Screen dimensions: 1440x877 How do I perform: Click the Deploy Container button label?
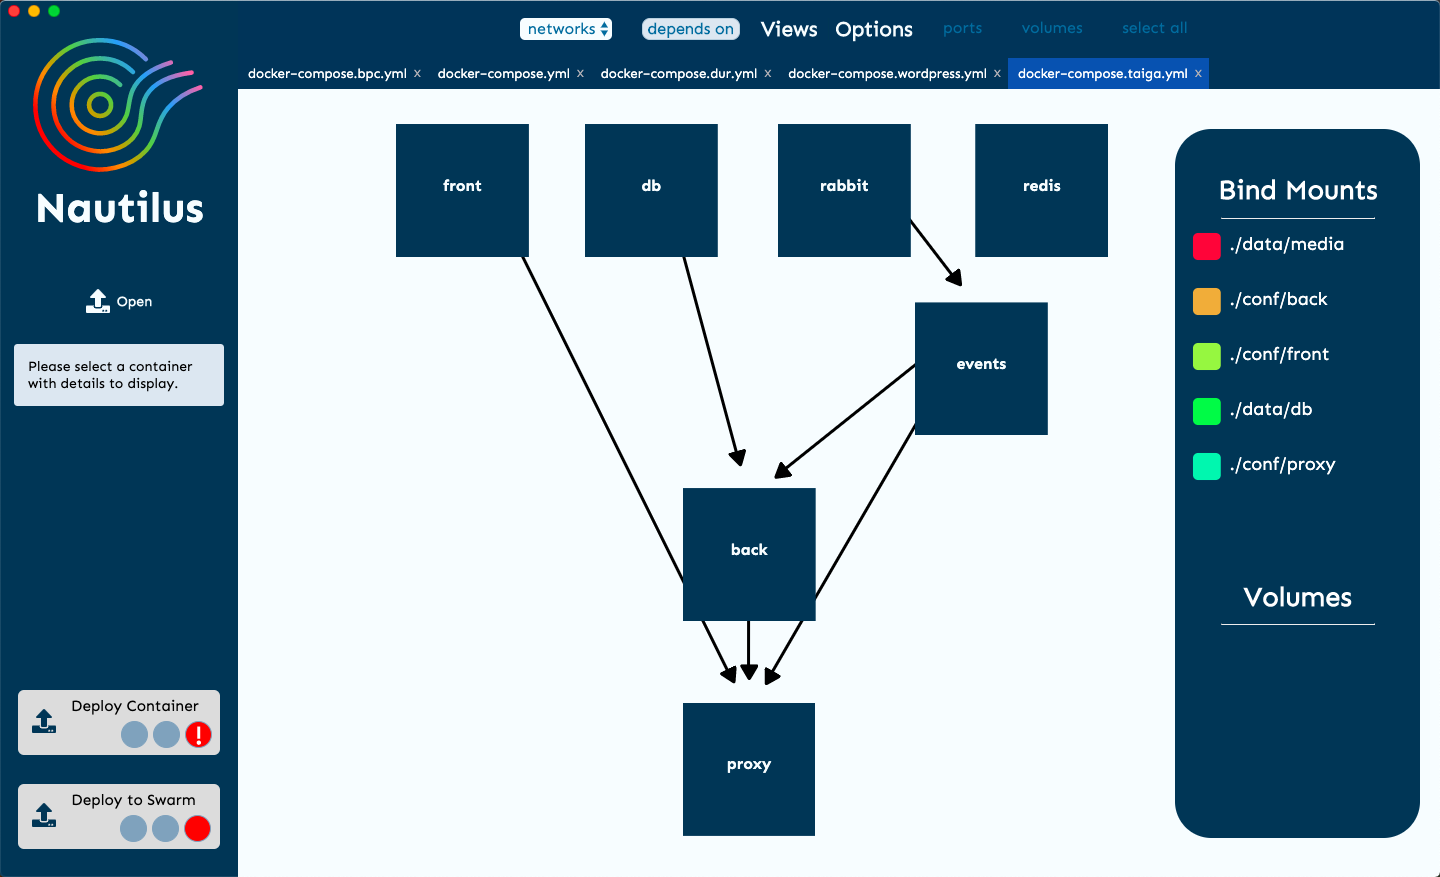[135, 706]
